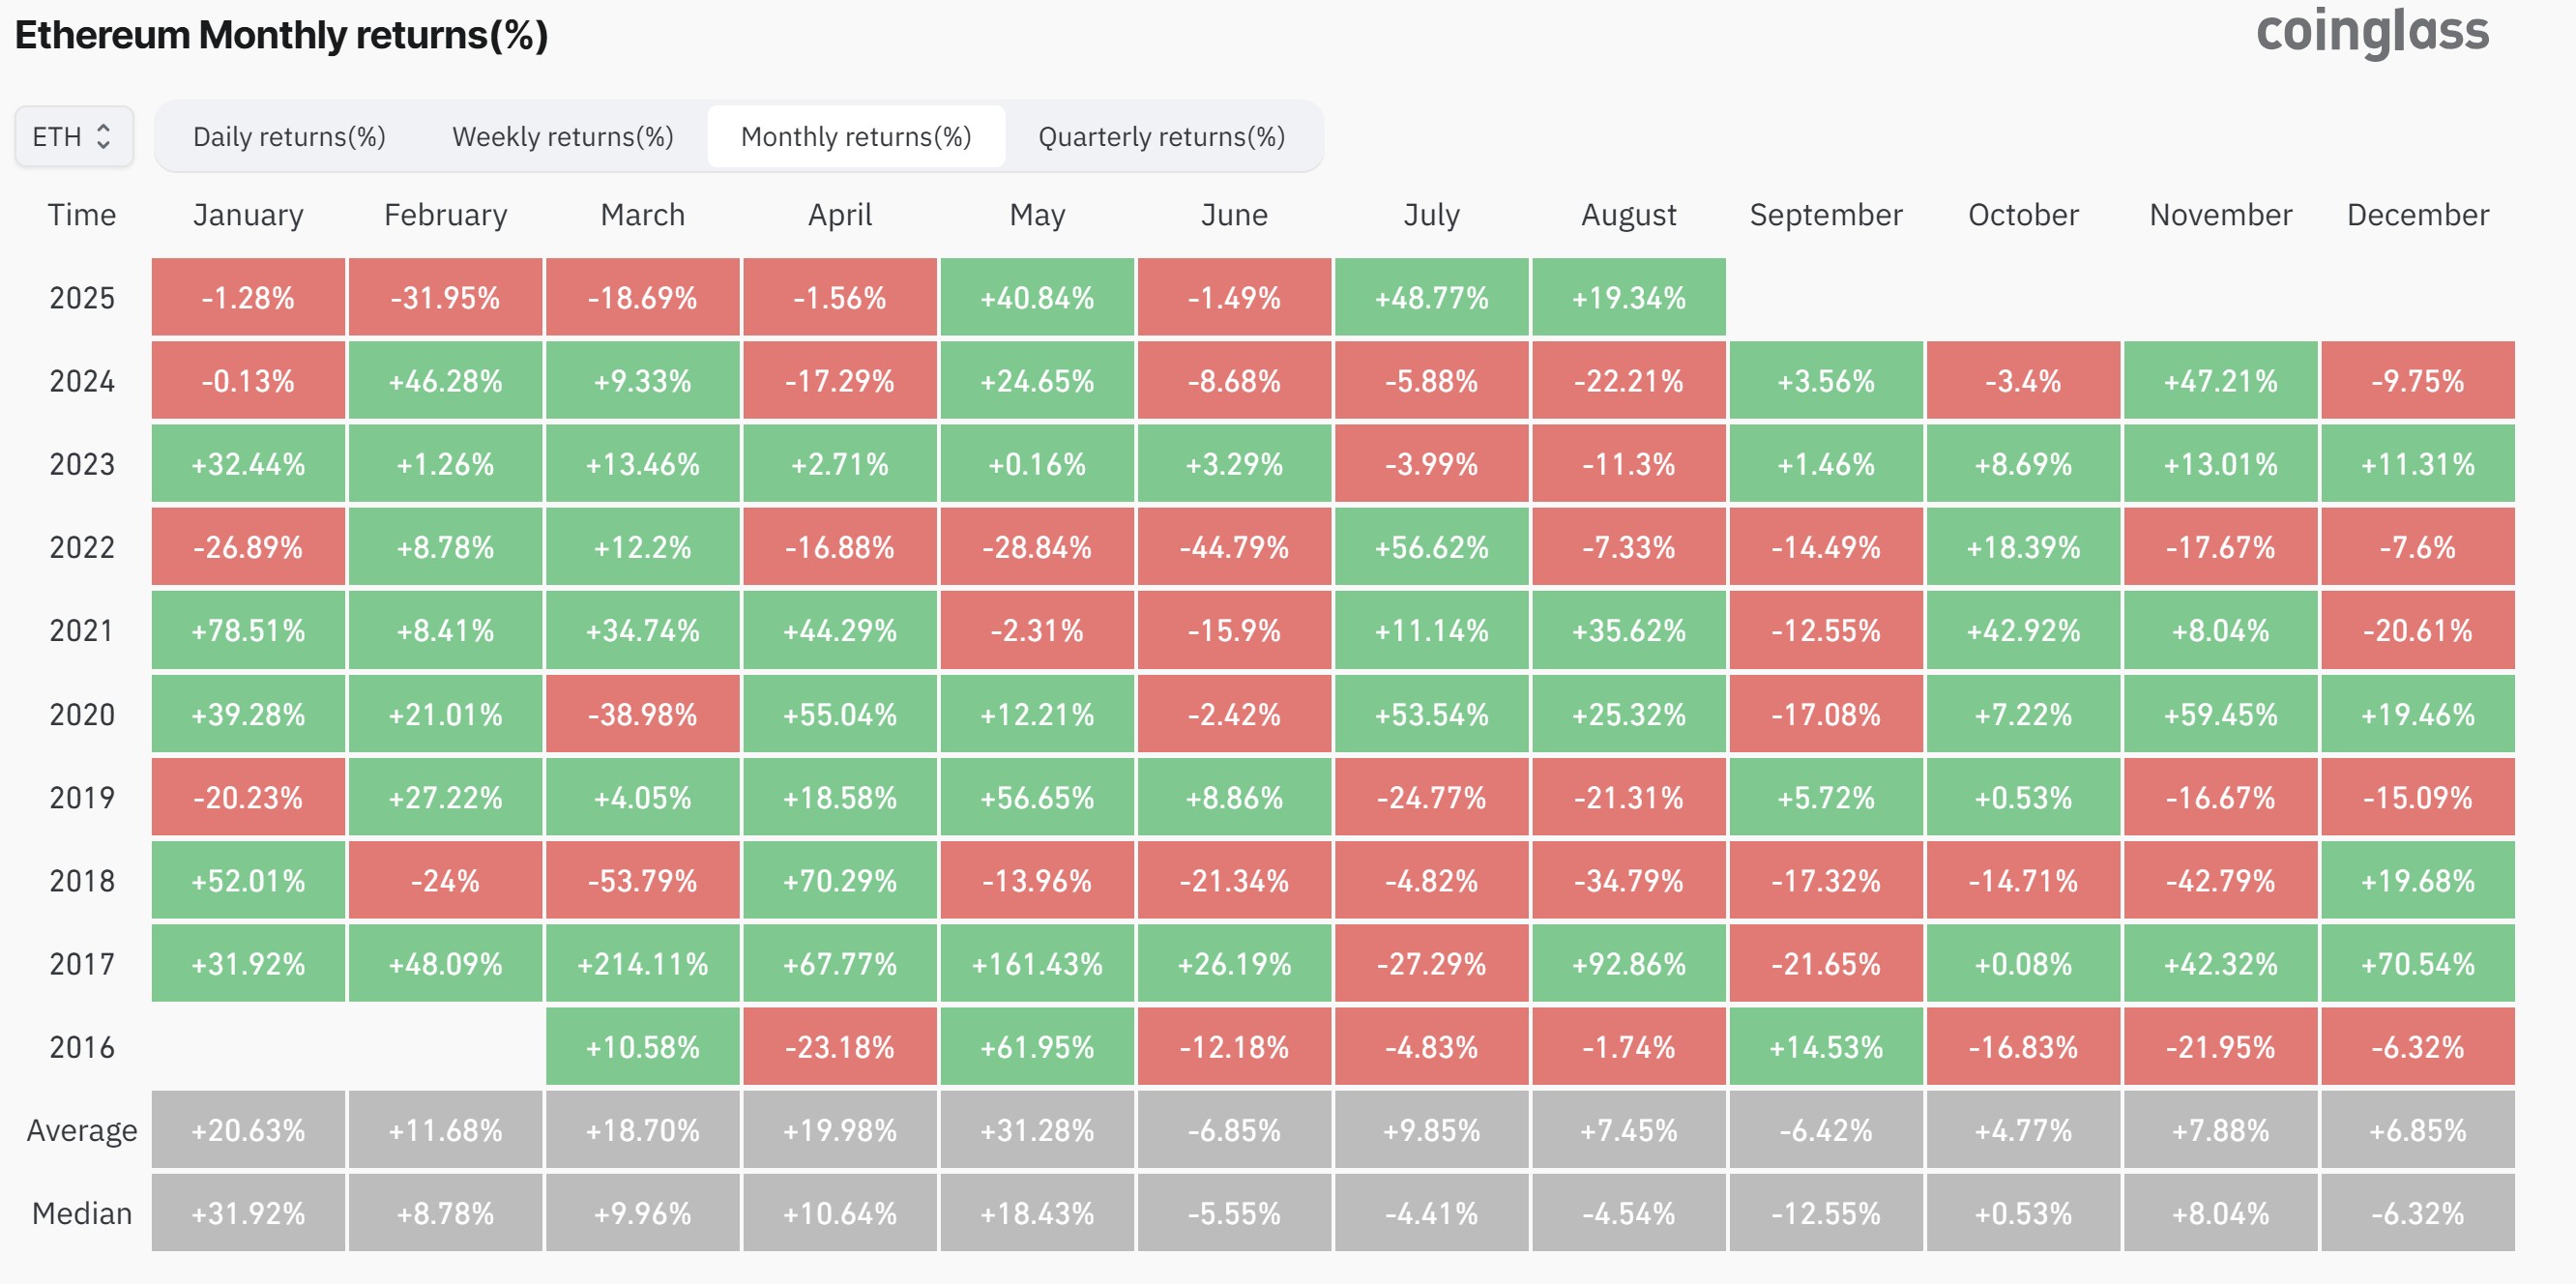Screen dimensions: 2576x1284
Task: Select the May 2017 +161.43% cell
Action: [x=1037, y=963]
